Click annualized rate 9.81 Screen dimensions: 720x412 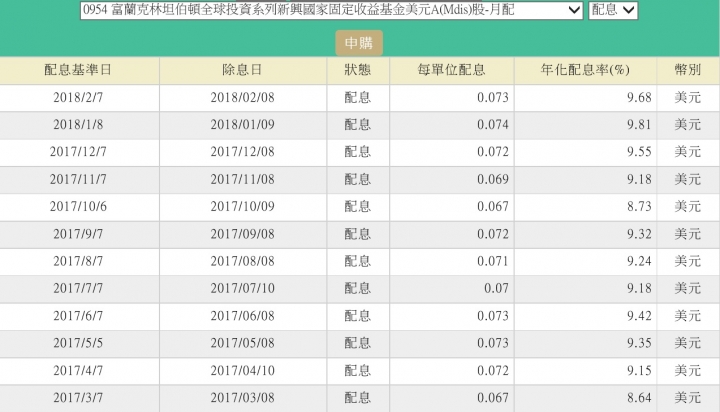[x=639, y=124]
